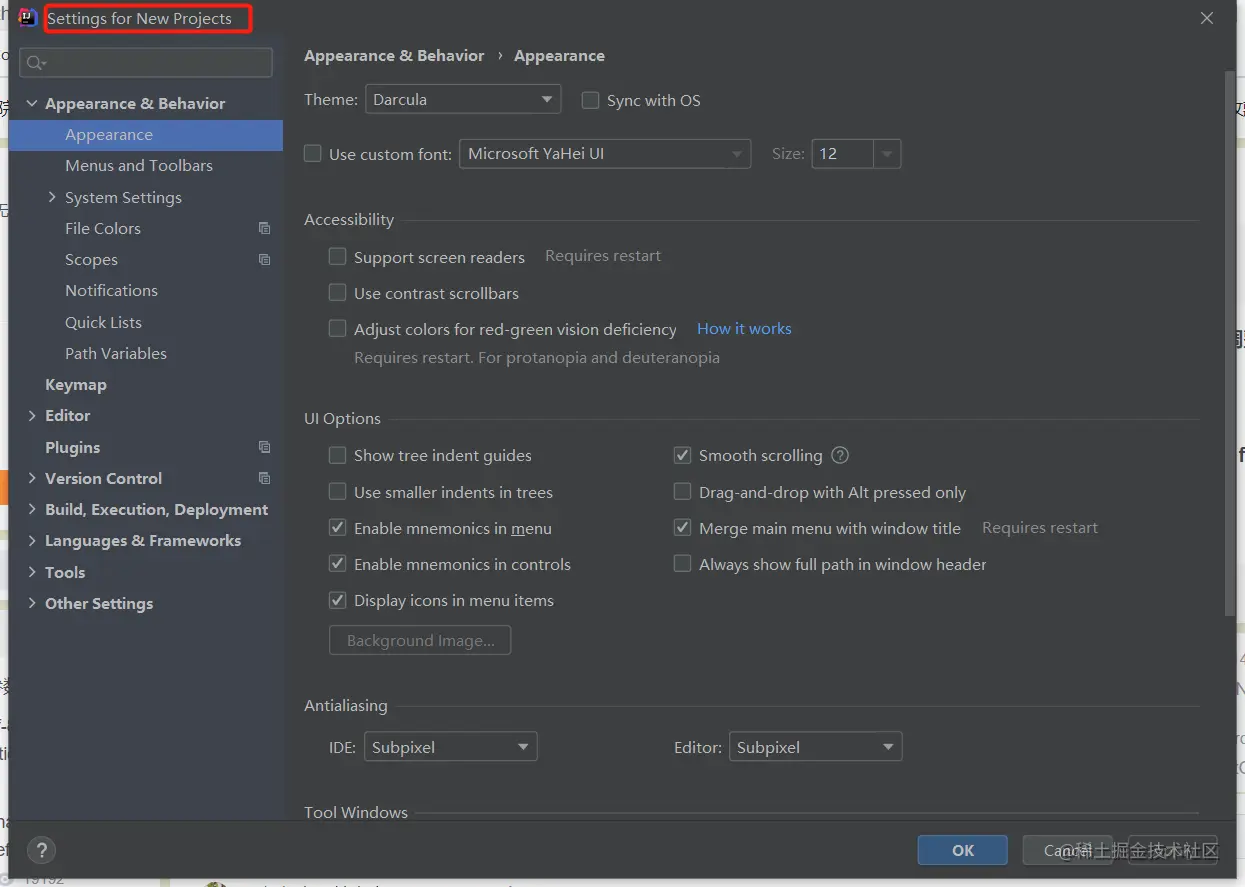Click the search magnifier icon in settings search
The image size is (1245, 887).
(35, 63)
